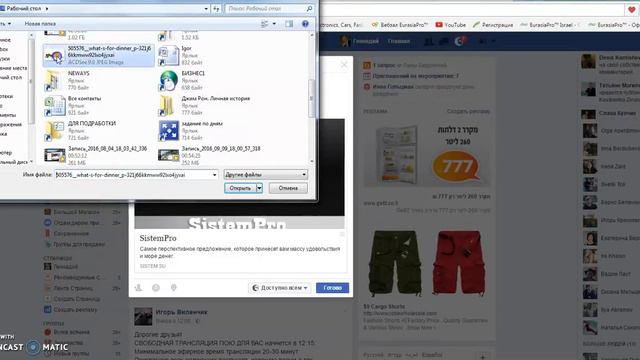The image size is (640, 360).
Task: Click the magnifier icon in the dialog search box
Action: point(309,9)
